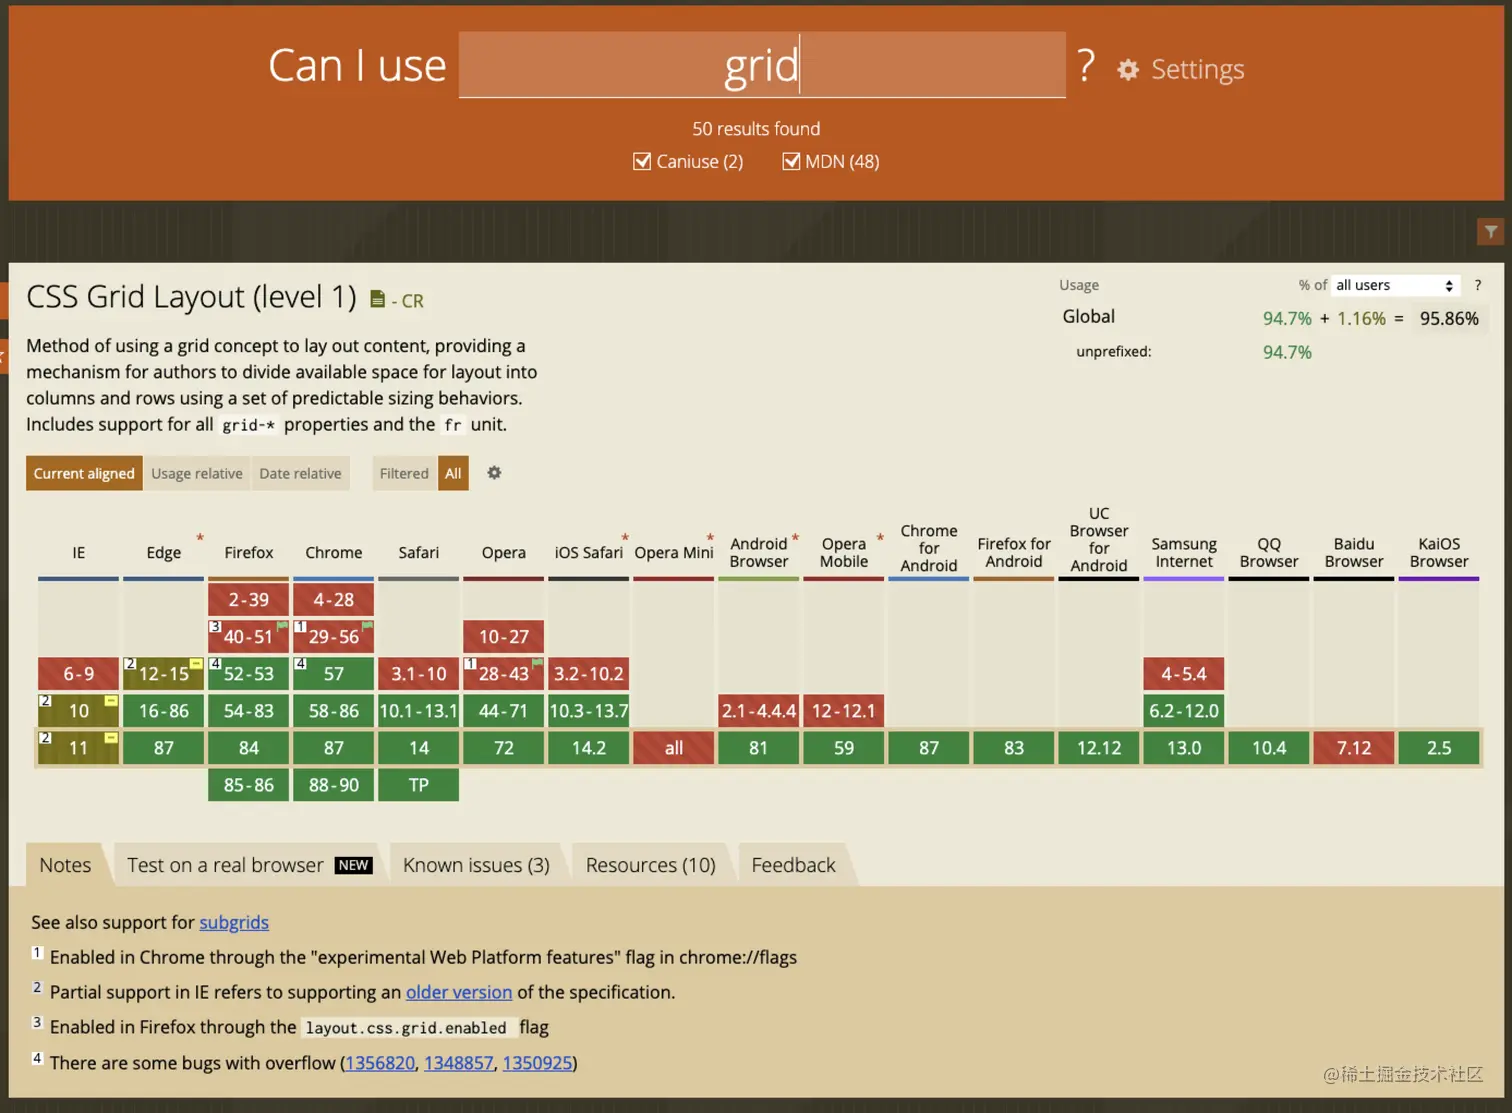Switch to Date relative view
Screen dimensions: 1512x1113
tap(300, 473)
